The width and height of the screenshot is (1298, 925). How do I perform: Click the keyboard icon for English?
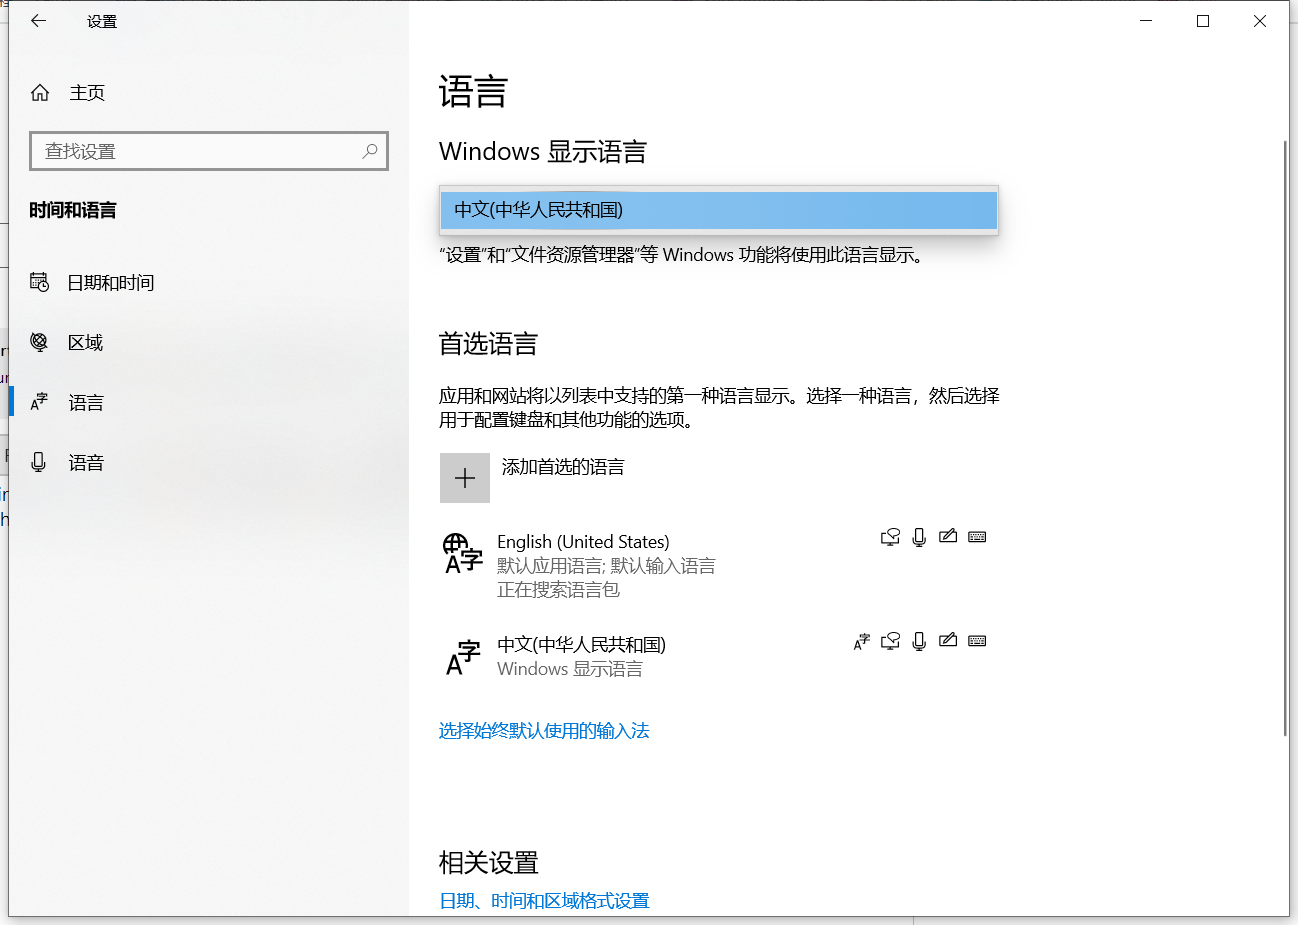click(x=977, y=537)
